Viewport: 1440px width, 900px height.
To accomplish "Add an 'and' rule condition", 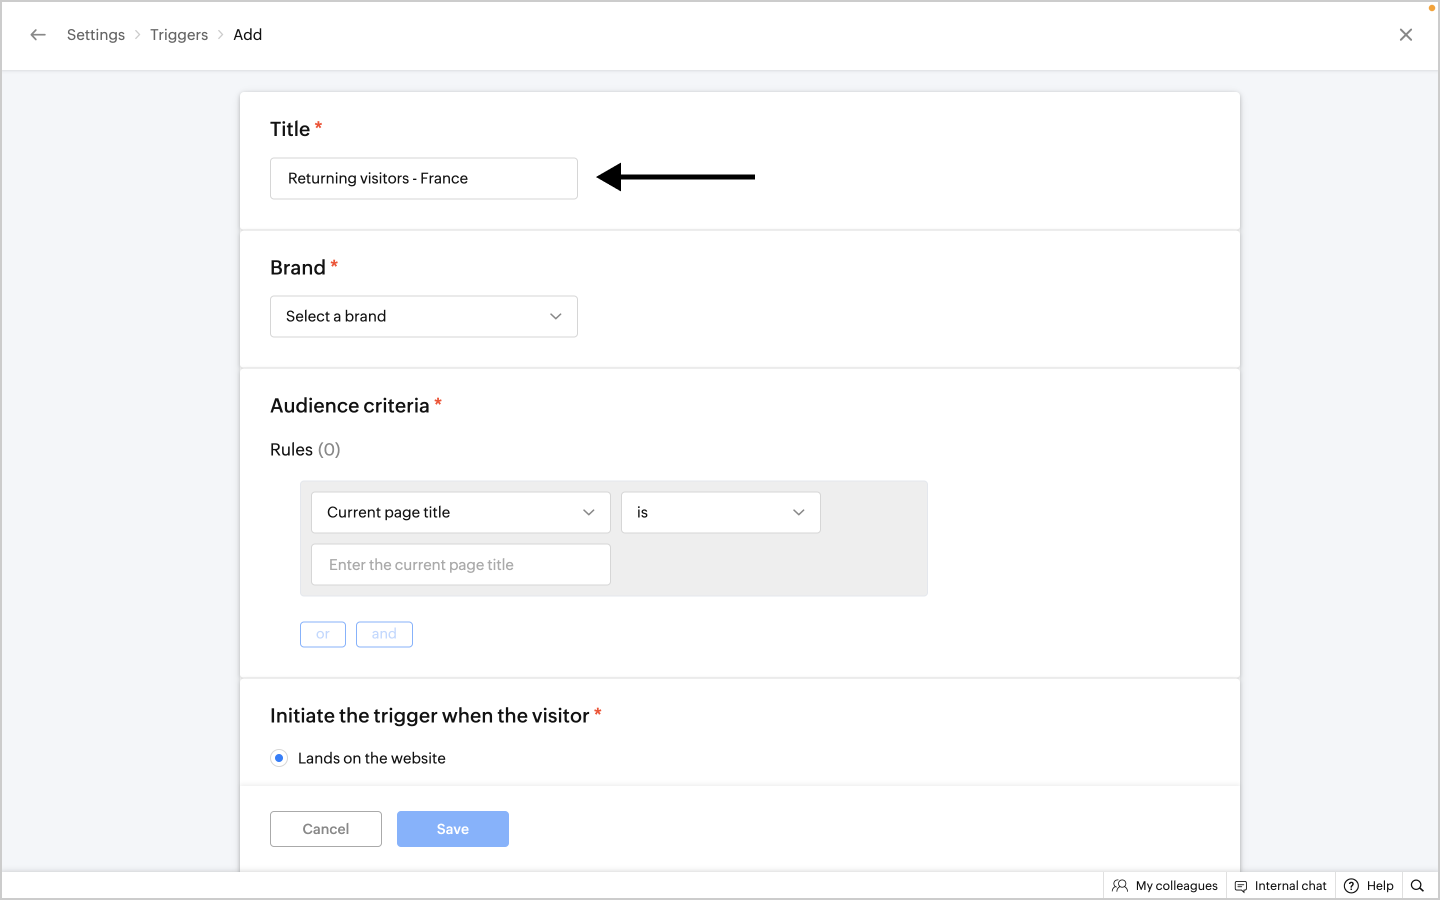I will (x=384, y=634).
